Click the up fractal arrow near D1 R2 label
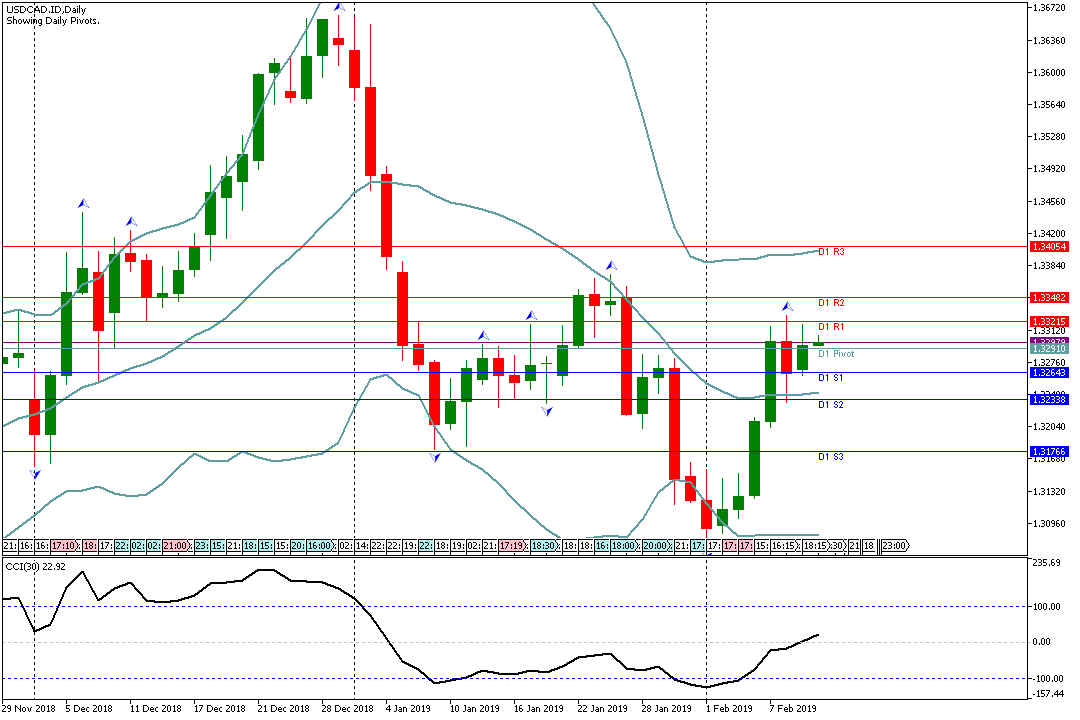Screen dimensions: 1080x720 787,306
